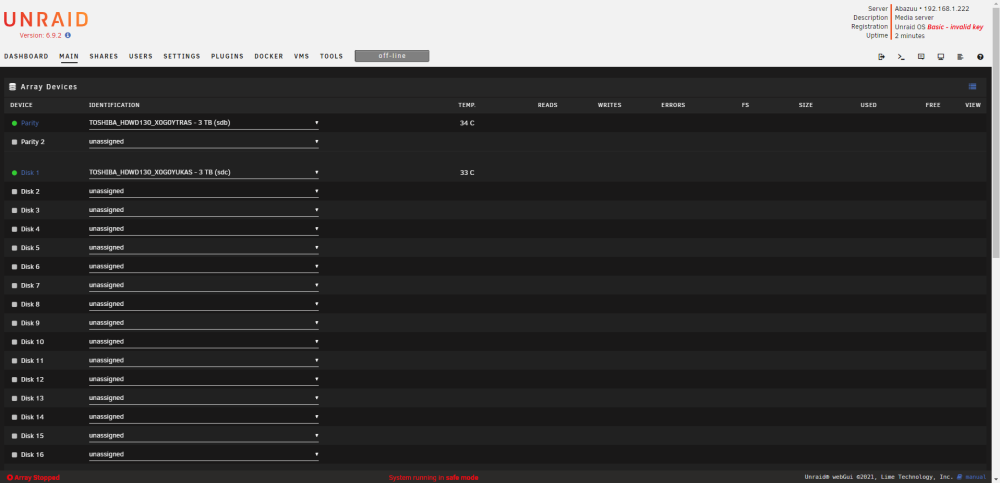
Task: Click the green status dot beside Disk 1
Action: (x=15, y=173)
